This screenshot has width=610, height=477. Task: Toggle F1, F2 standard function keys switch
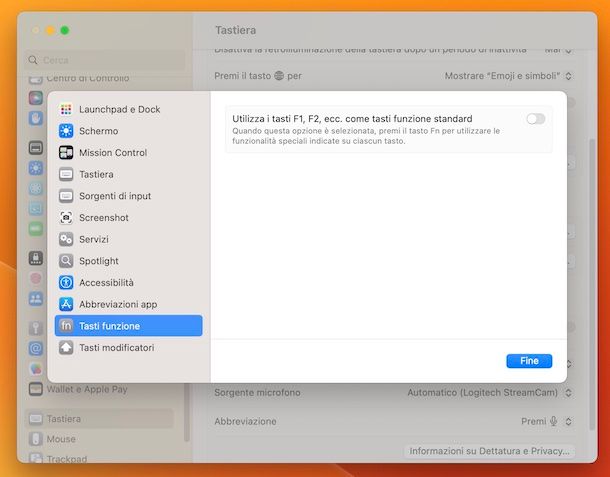point(536,119)
